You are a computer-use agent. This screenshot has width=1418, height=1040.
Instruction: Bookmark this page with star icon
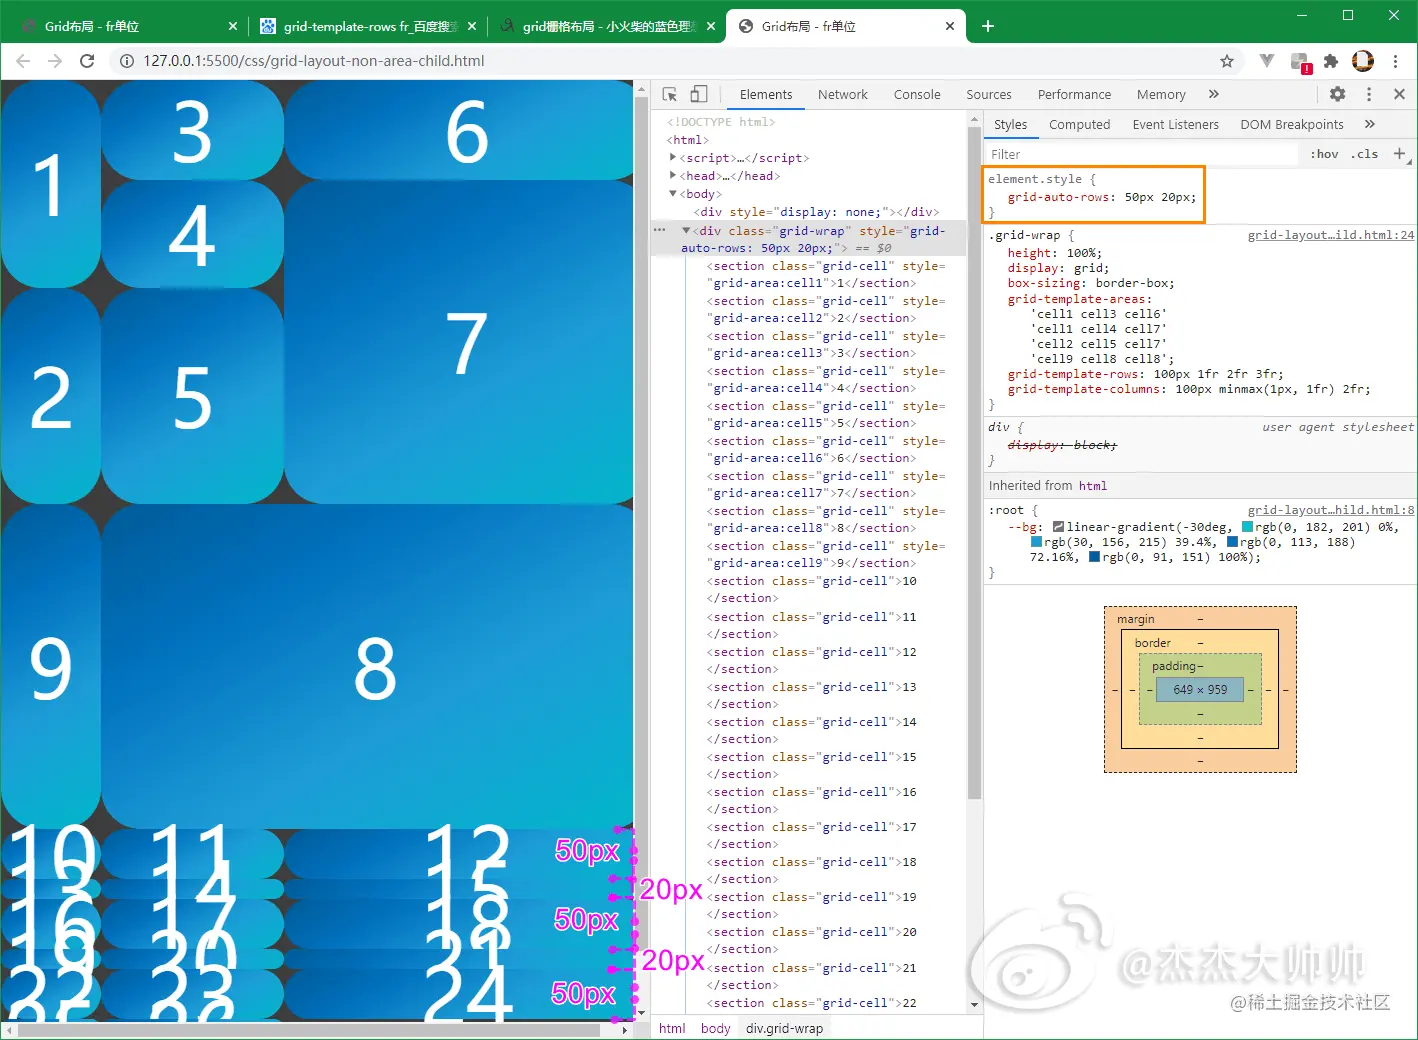[1227, 61]
